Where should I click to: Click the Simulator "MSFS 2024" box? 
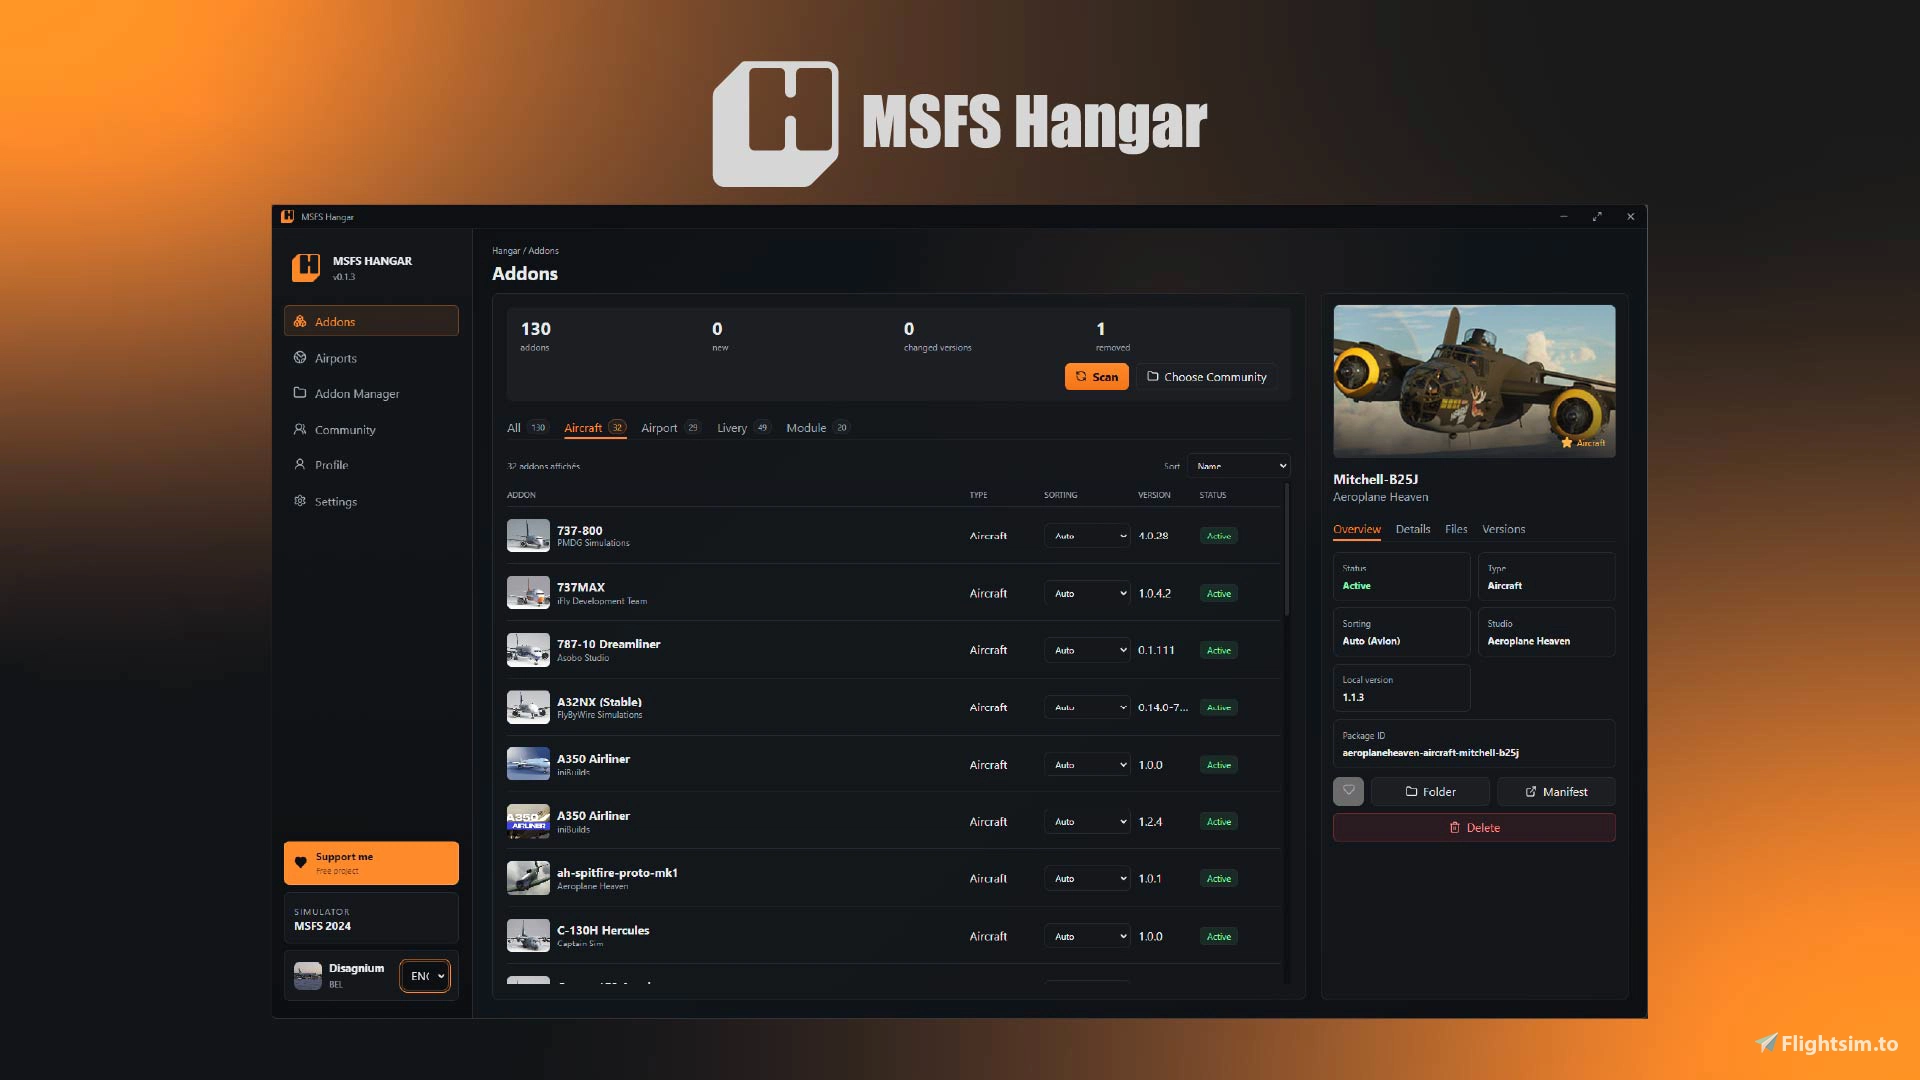point(371,919)
